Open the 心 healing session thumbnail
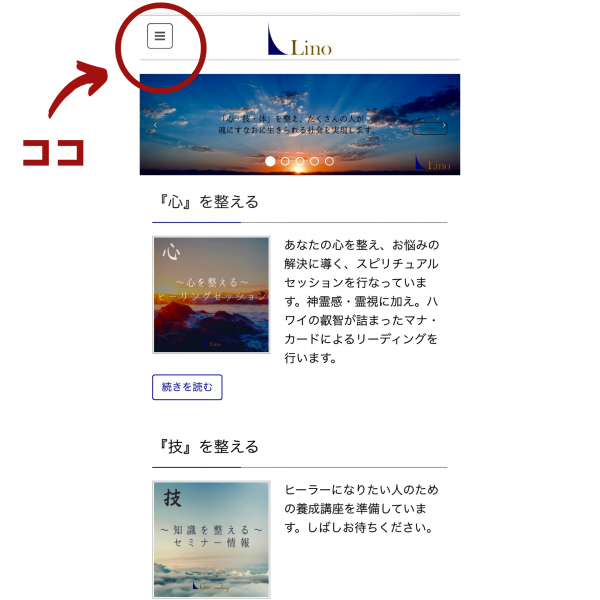 click(211, 295)
